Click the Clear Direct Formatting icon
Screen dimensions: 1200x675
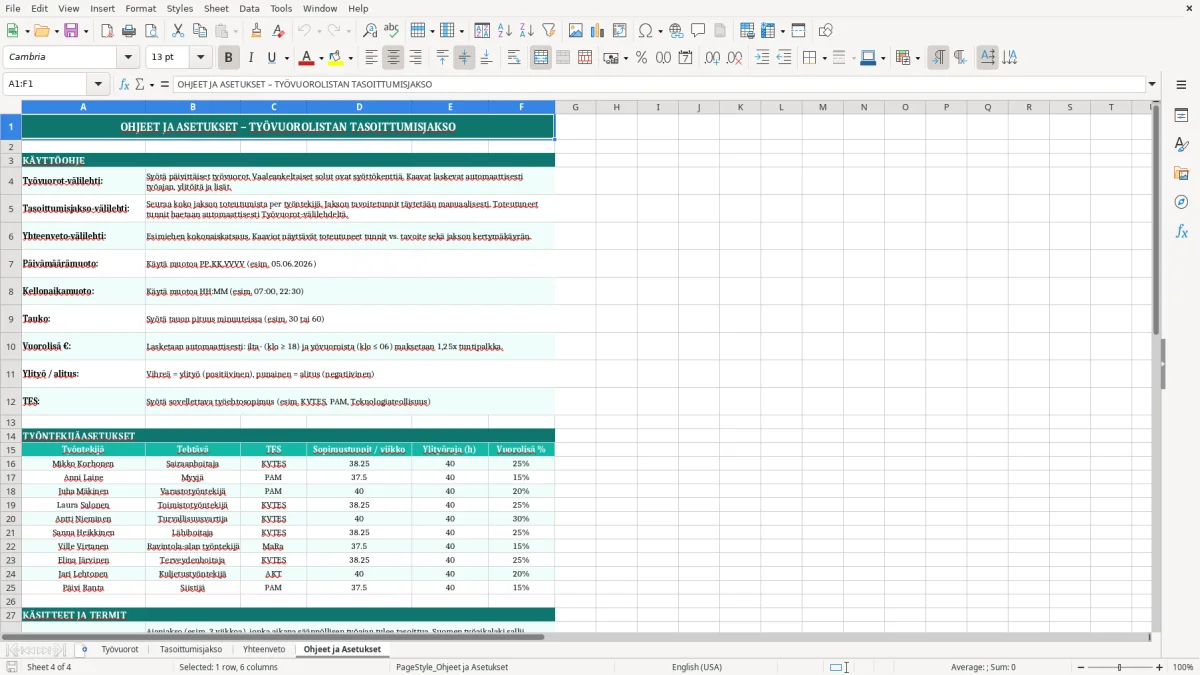click(279, 31)
